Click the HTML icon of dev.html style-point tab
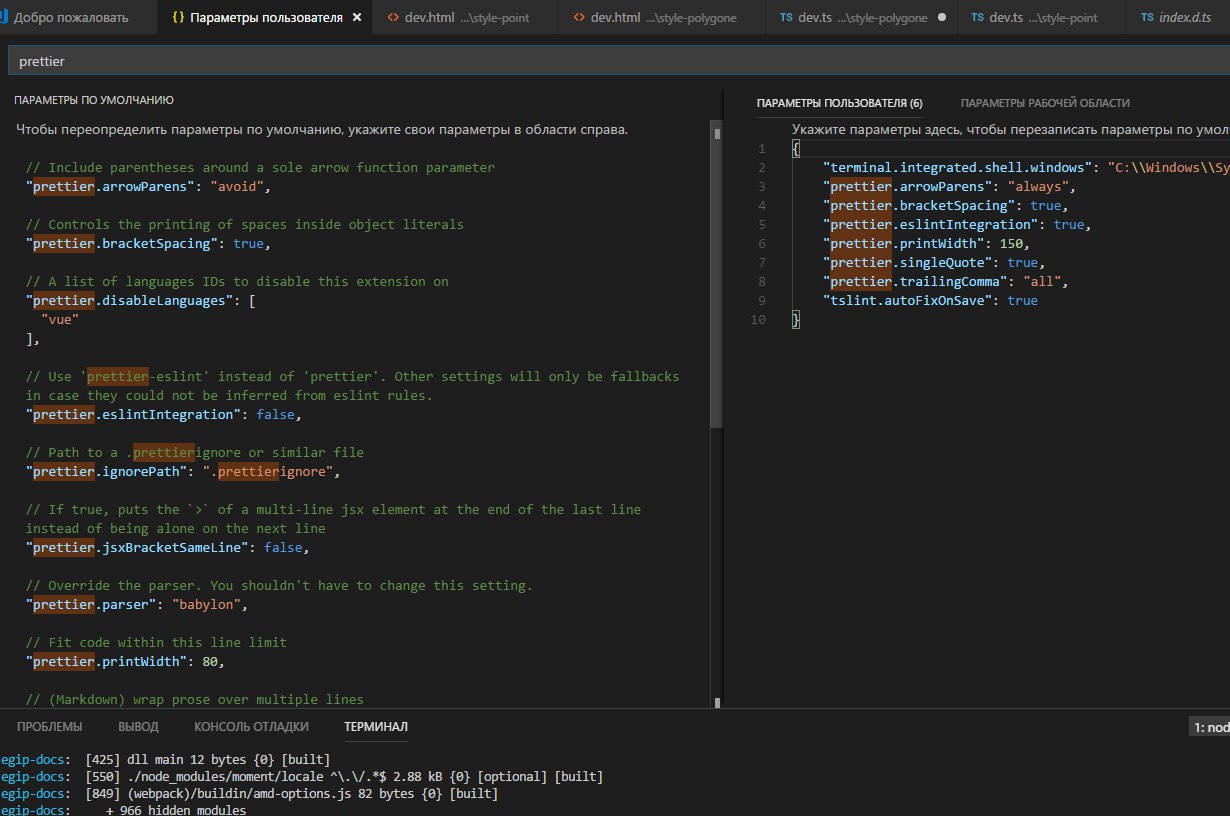This screenshot has height=816, width=1230. coord(392,18)
